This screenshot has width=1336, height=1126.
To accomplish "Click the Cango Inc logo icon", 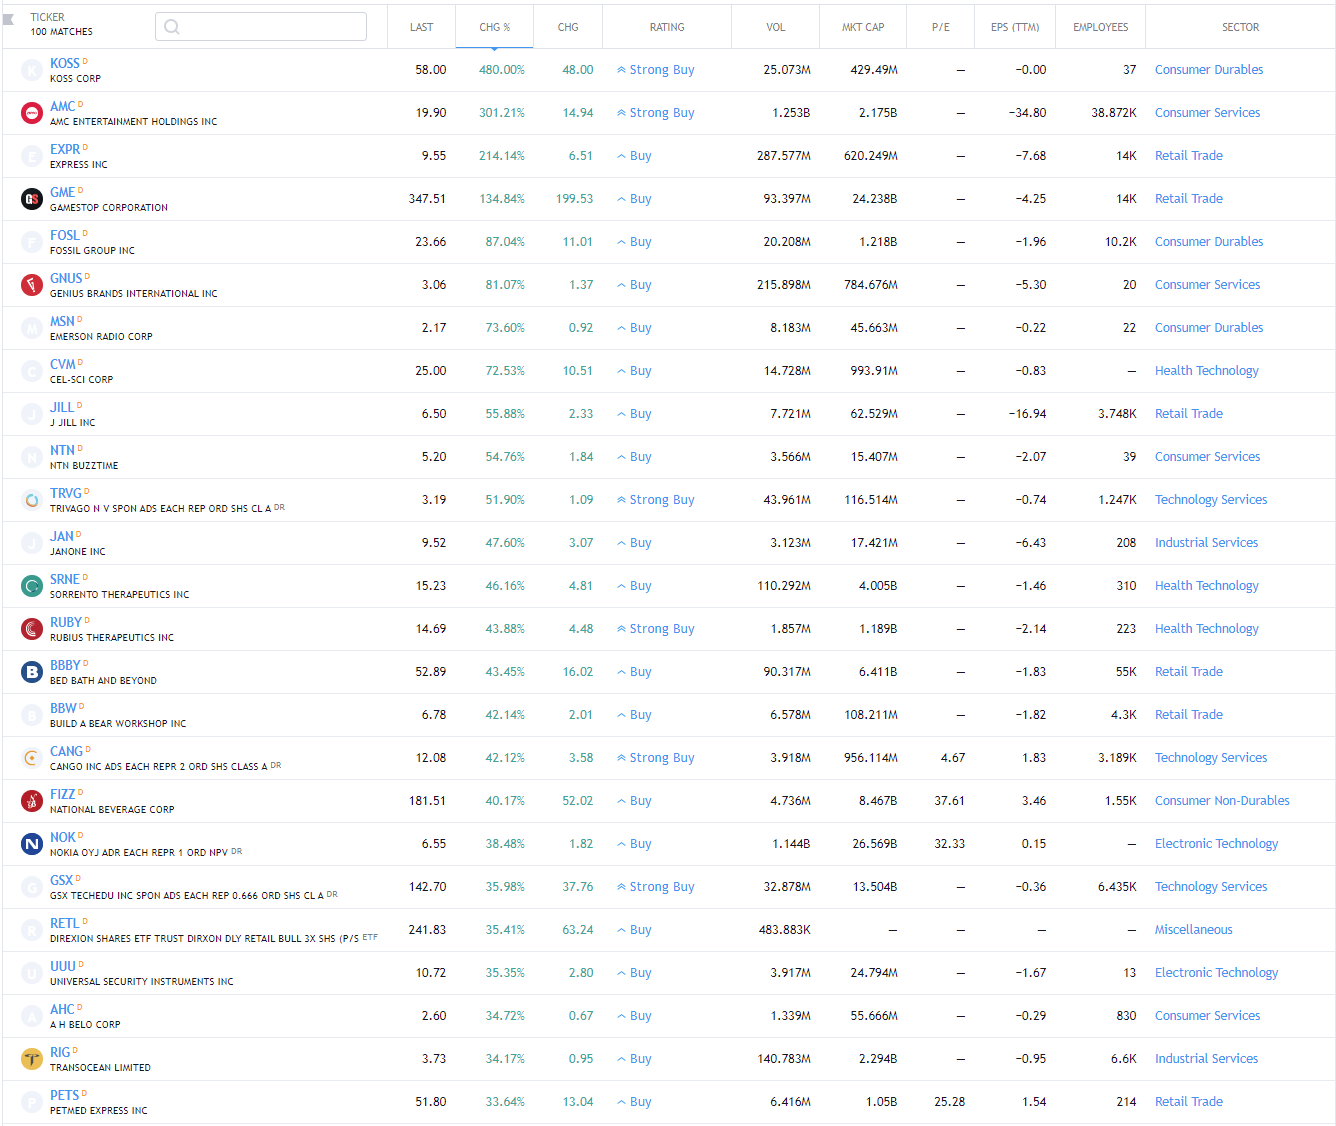I will (x=32, y=758).
